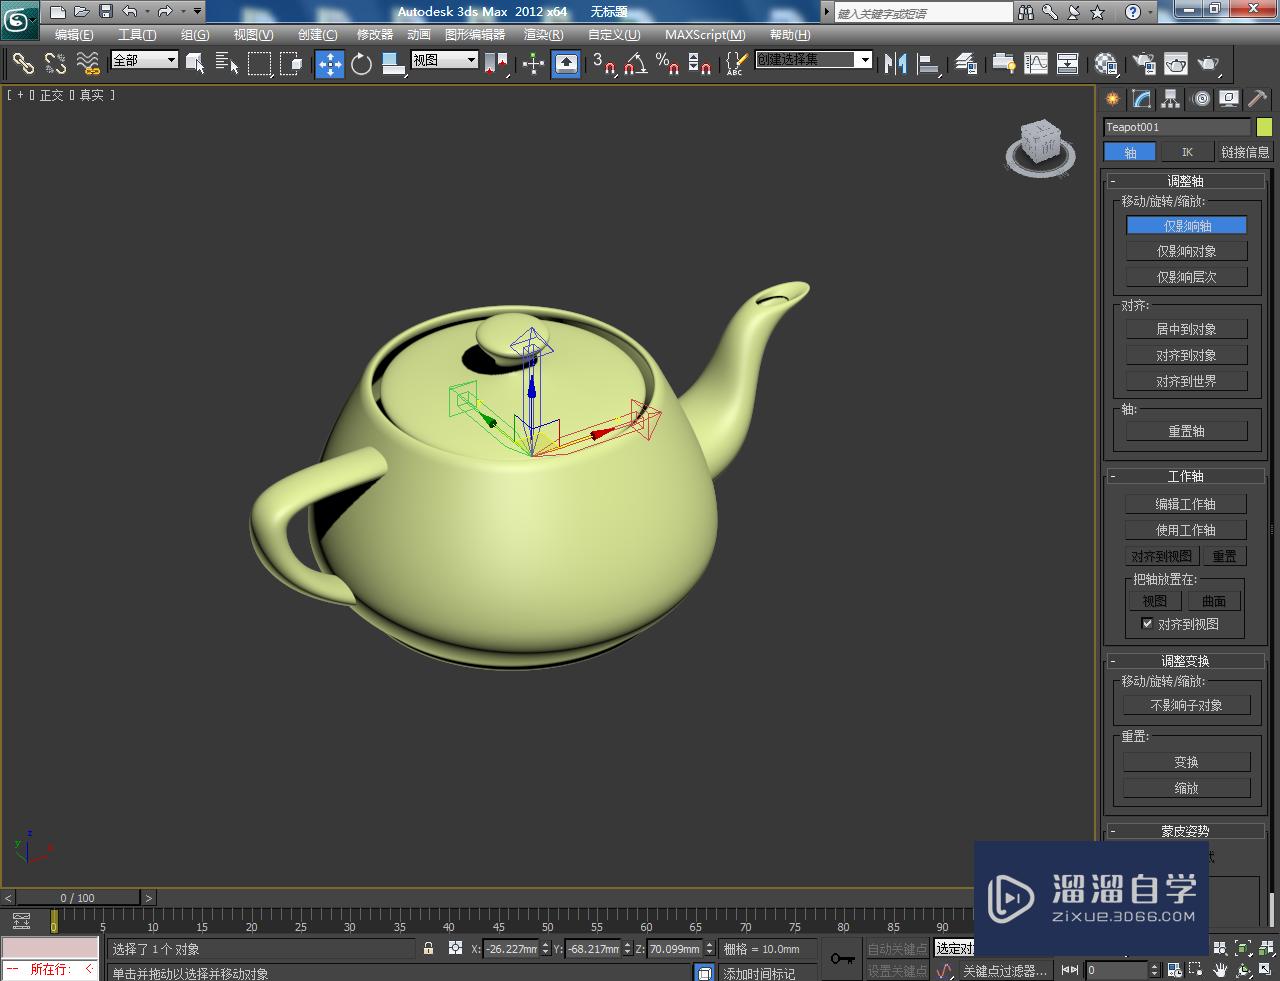
Task: Toggle Window/Crossing selection mode
Action: point(291,63)
